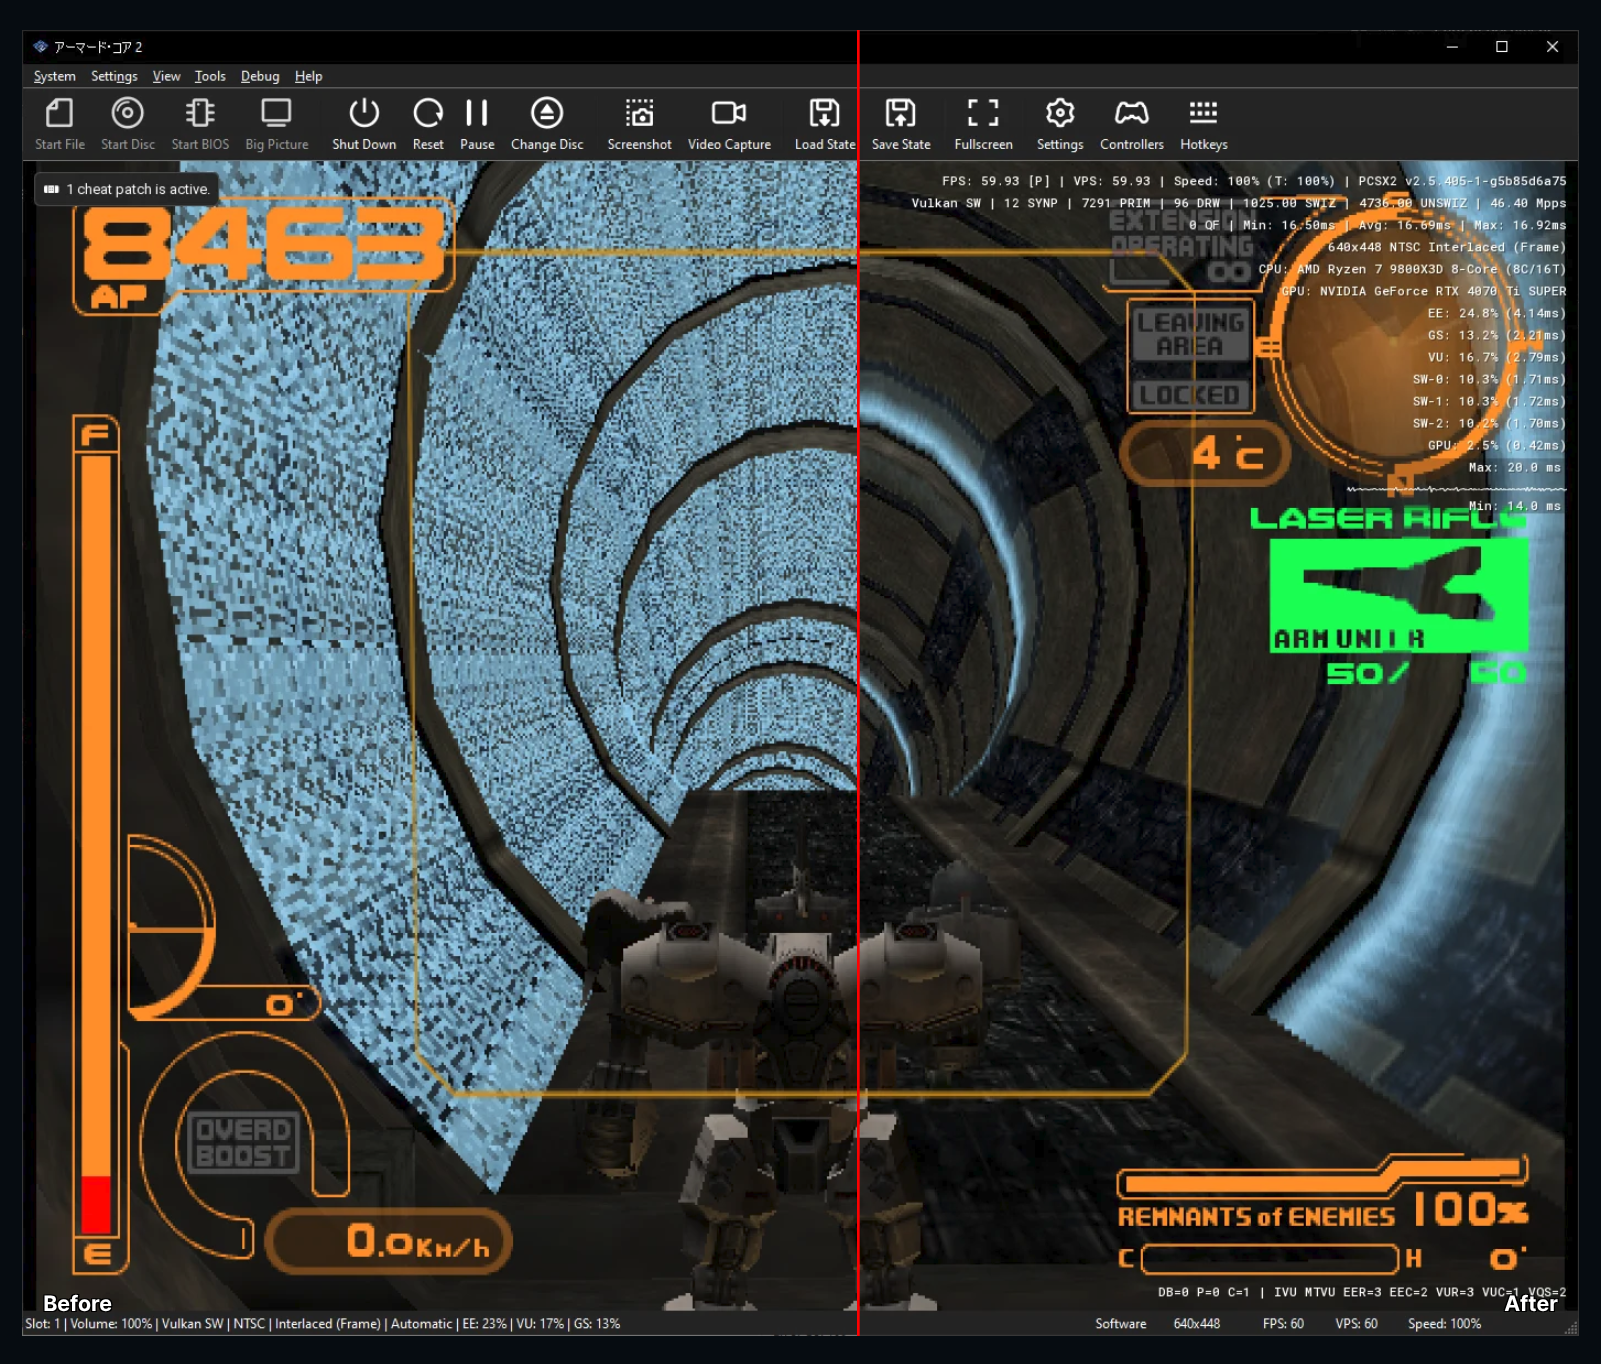Image resolution: width=1601 pixels, height=1364 pixels.
Task: Click '640x448' resolution in the status bar
Action: coord(1197,1324)
